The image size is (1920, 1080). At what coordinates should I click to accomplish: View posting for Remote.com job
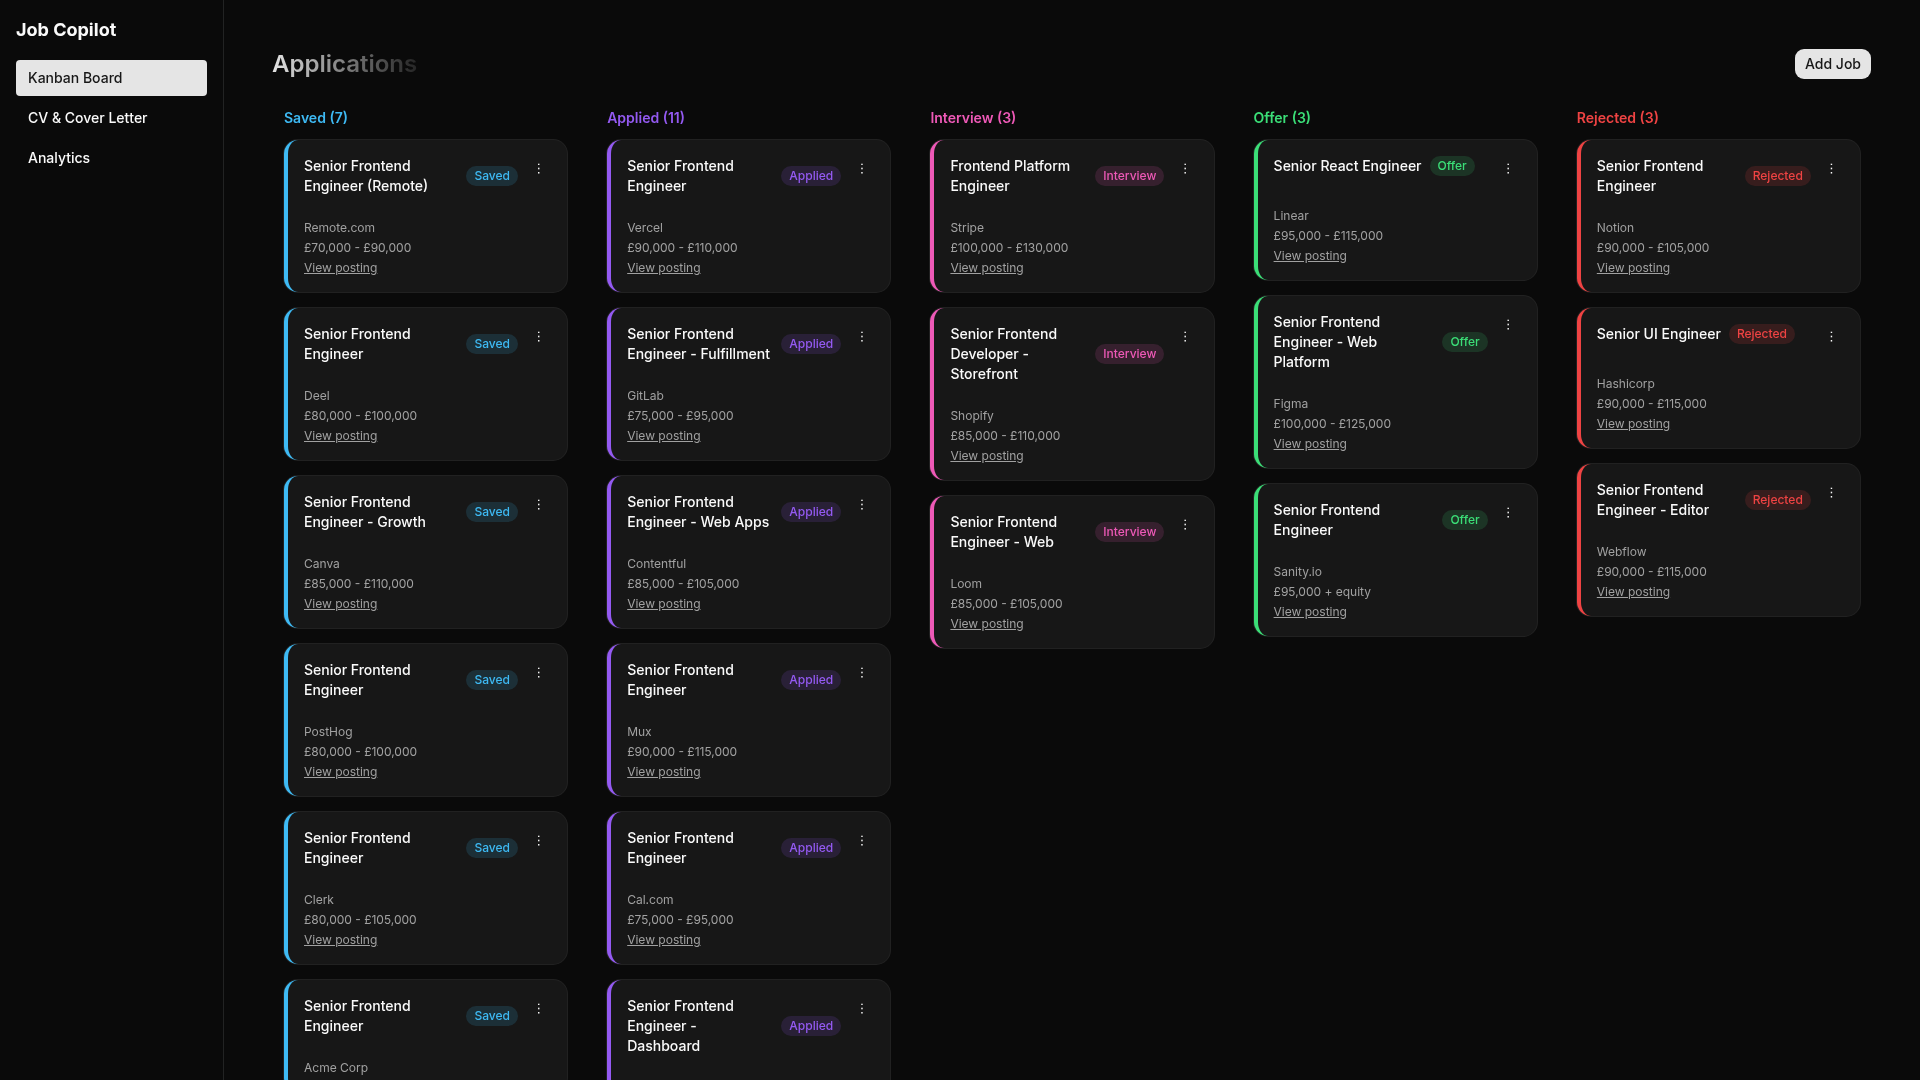(340, 268)
